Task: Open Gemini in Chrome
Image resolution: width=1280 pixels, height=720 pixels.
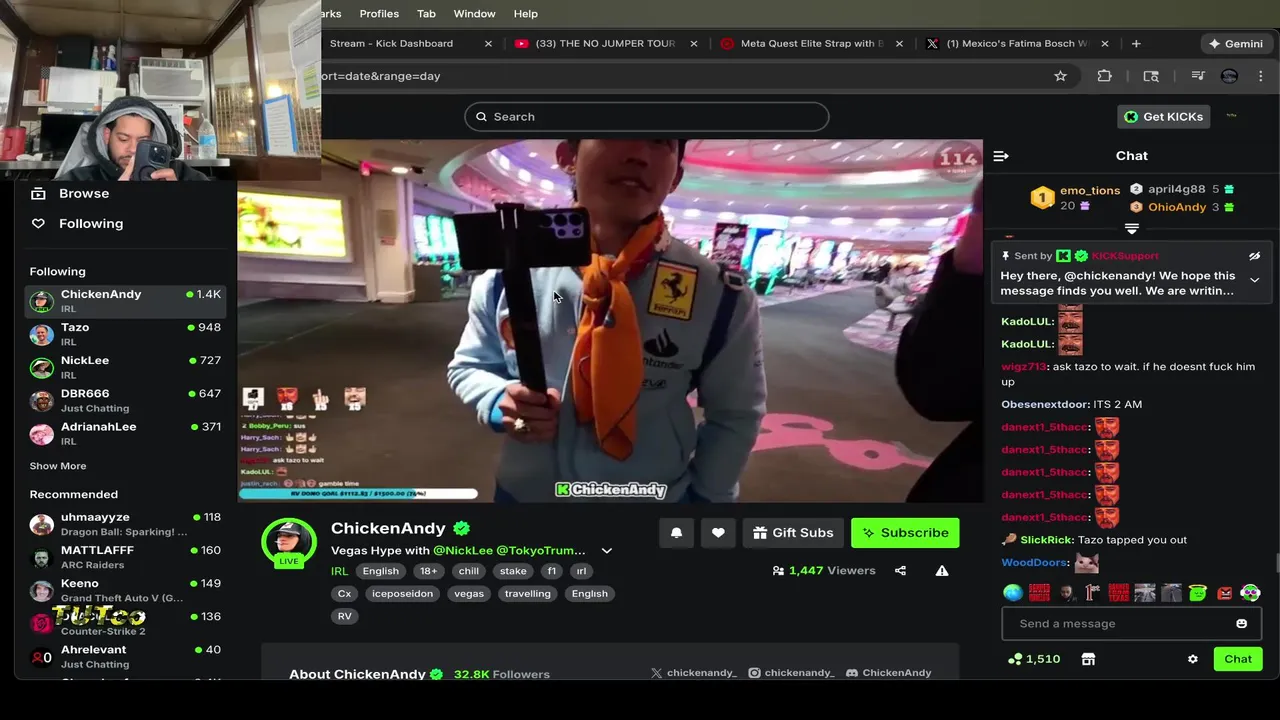Action: click(1236, 44)
